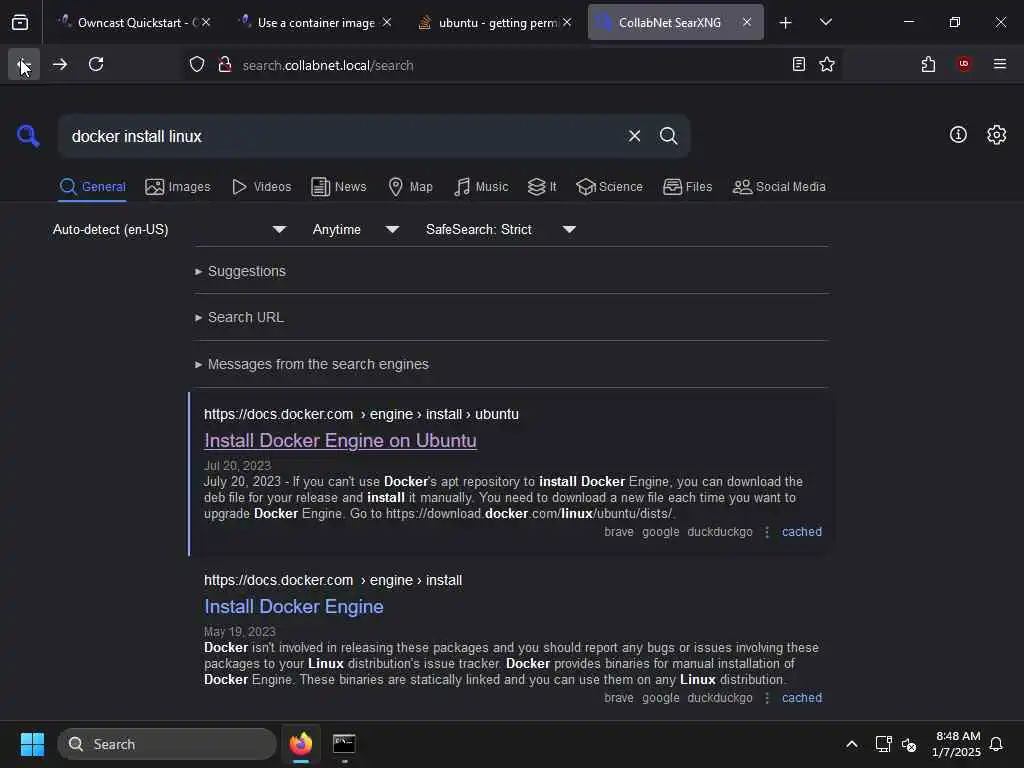
Task: Open the extensions puzzle icon
Action: coord(928,64)
